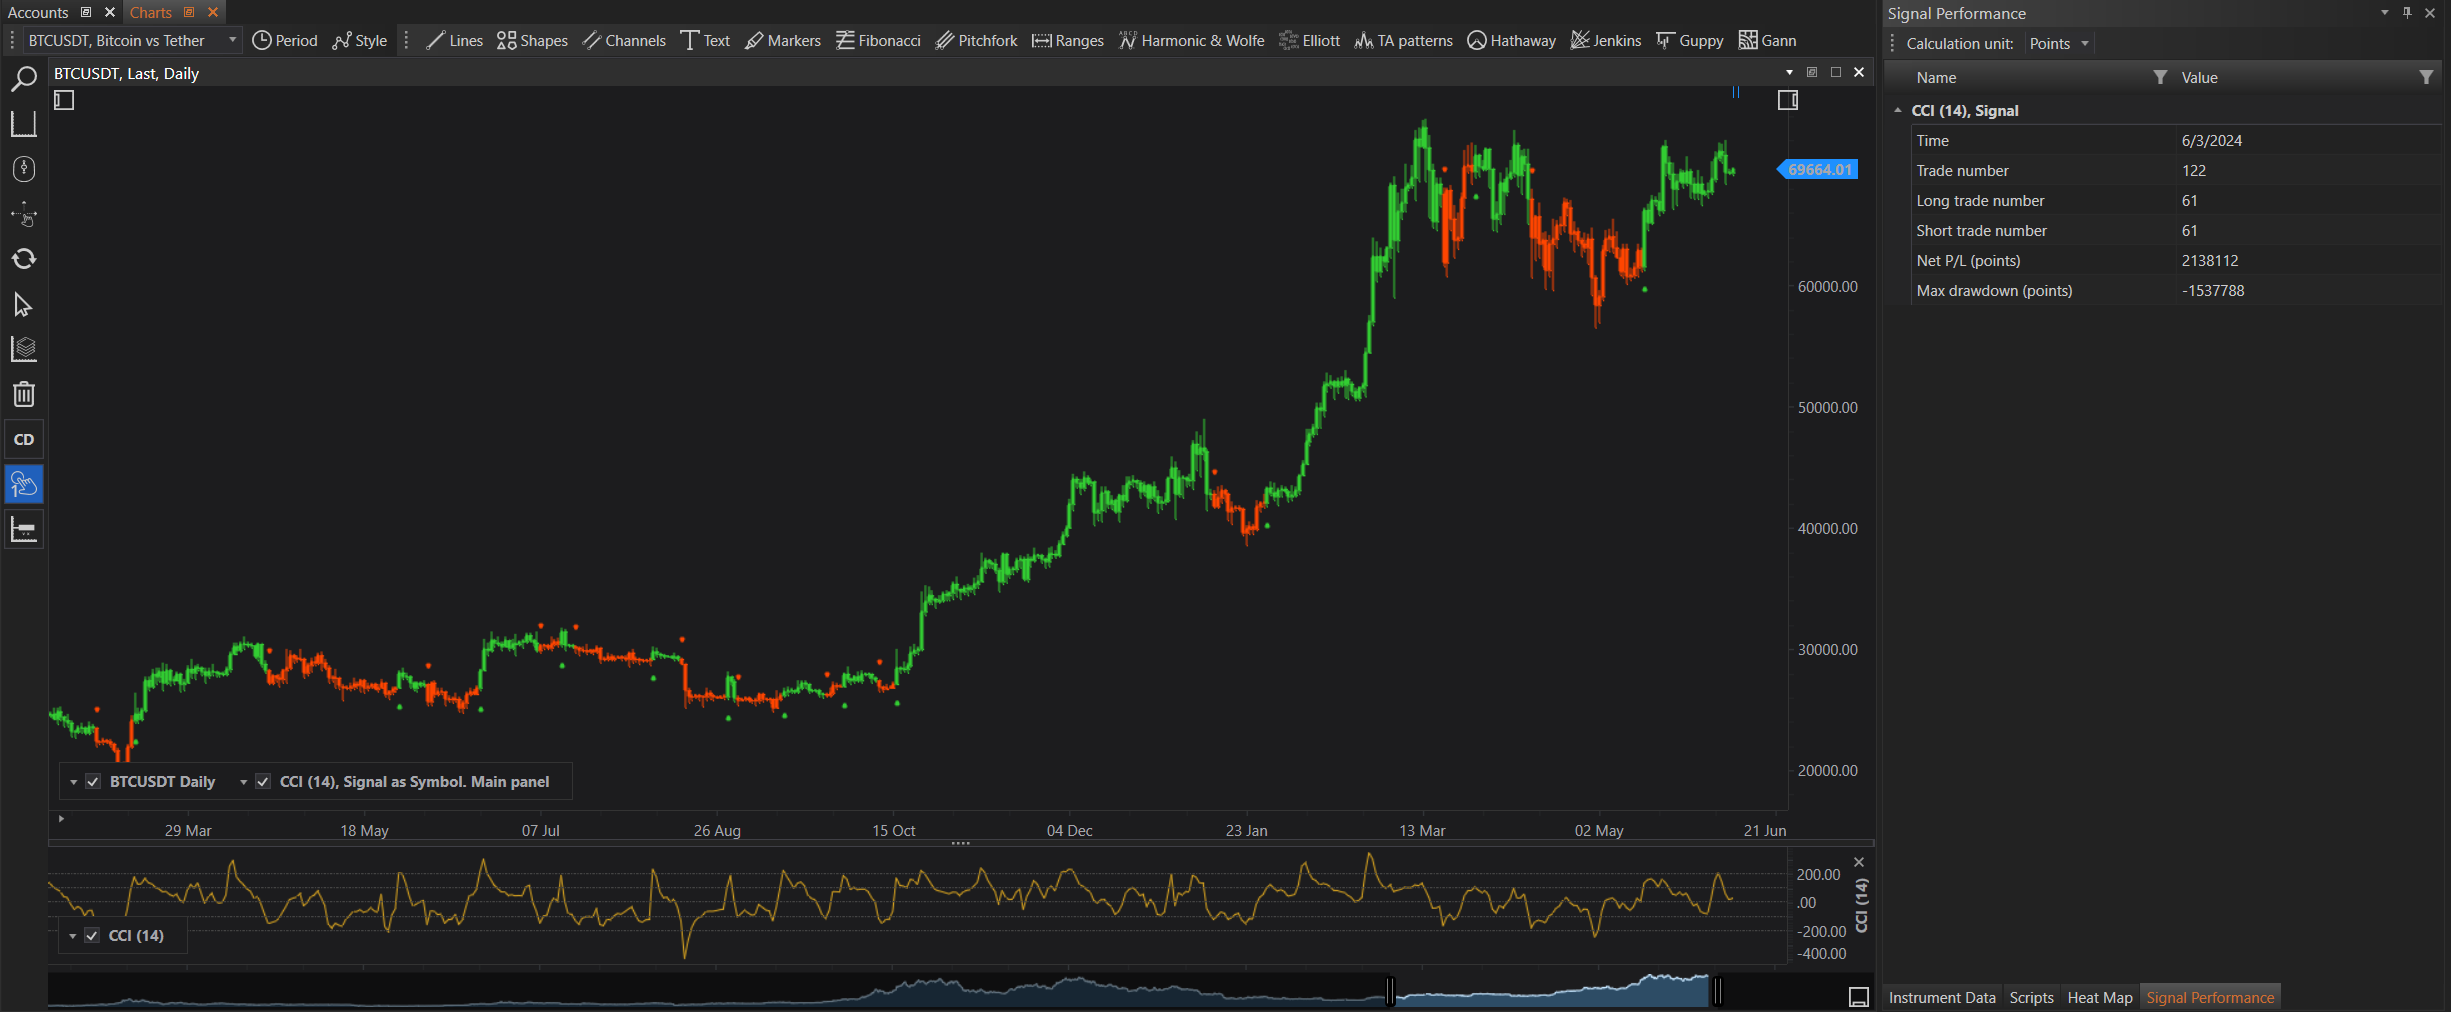Click the CD icon in left sidebar
The width and height of the screenshot is (2451, 1012).
24,439
